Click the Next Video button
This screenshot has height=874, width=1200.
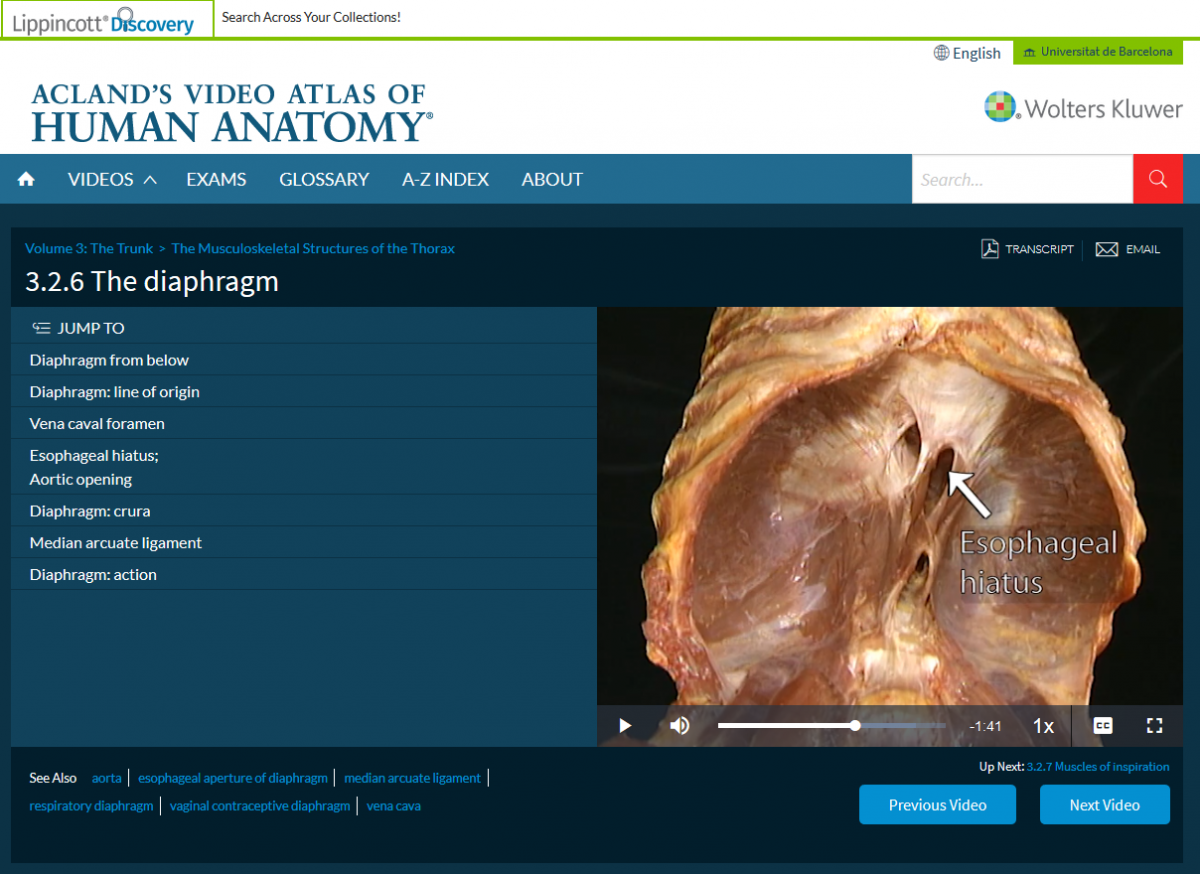pos(1104,805)
